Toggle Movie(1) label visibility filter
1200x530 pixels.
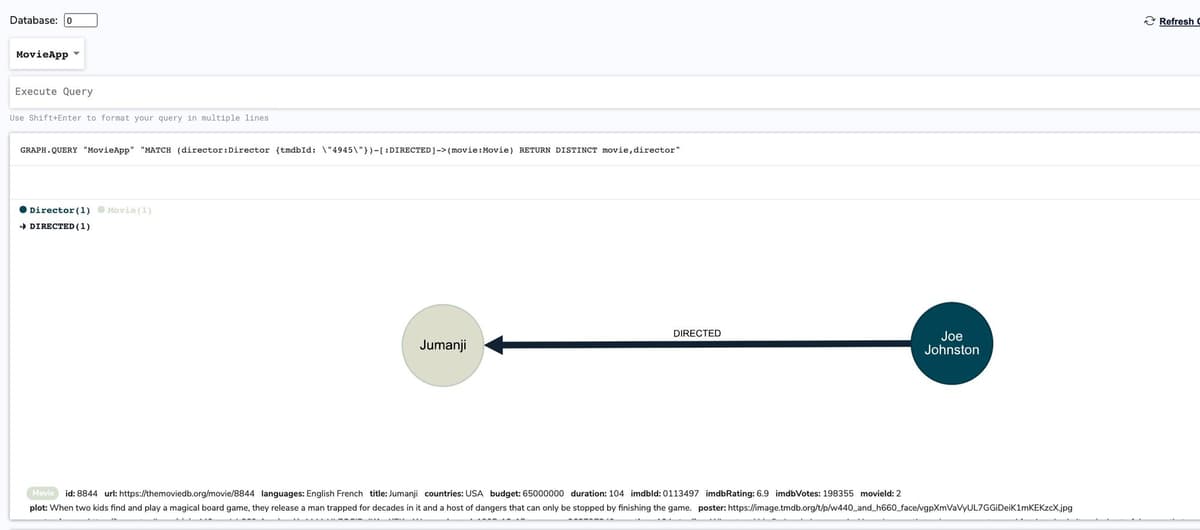128,210
